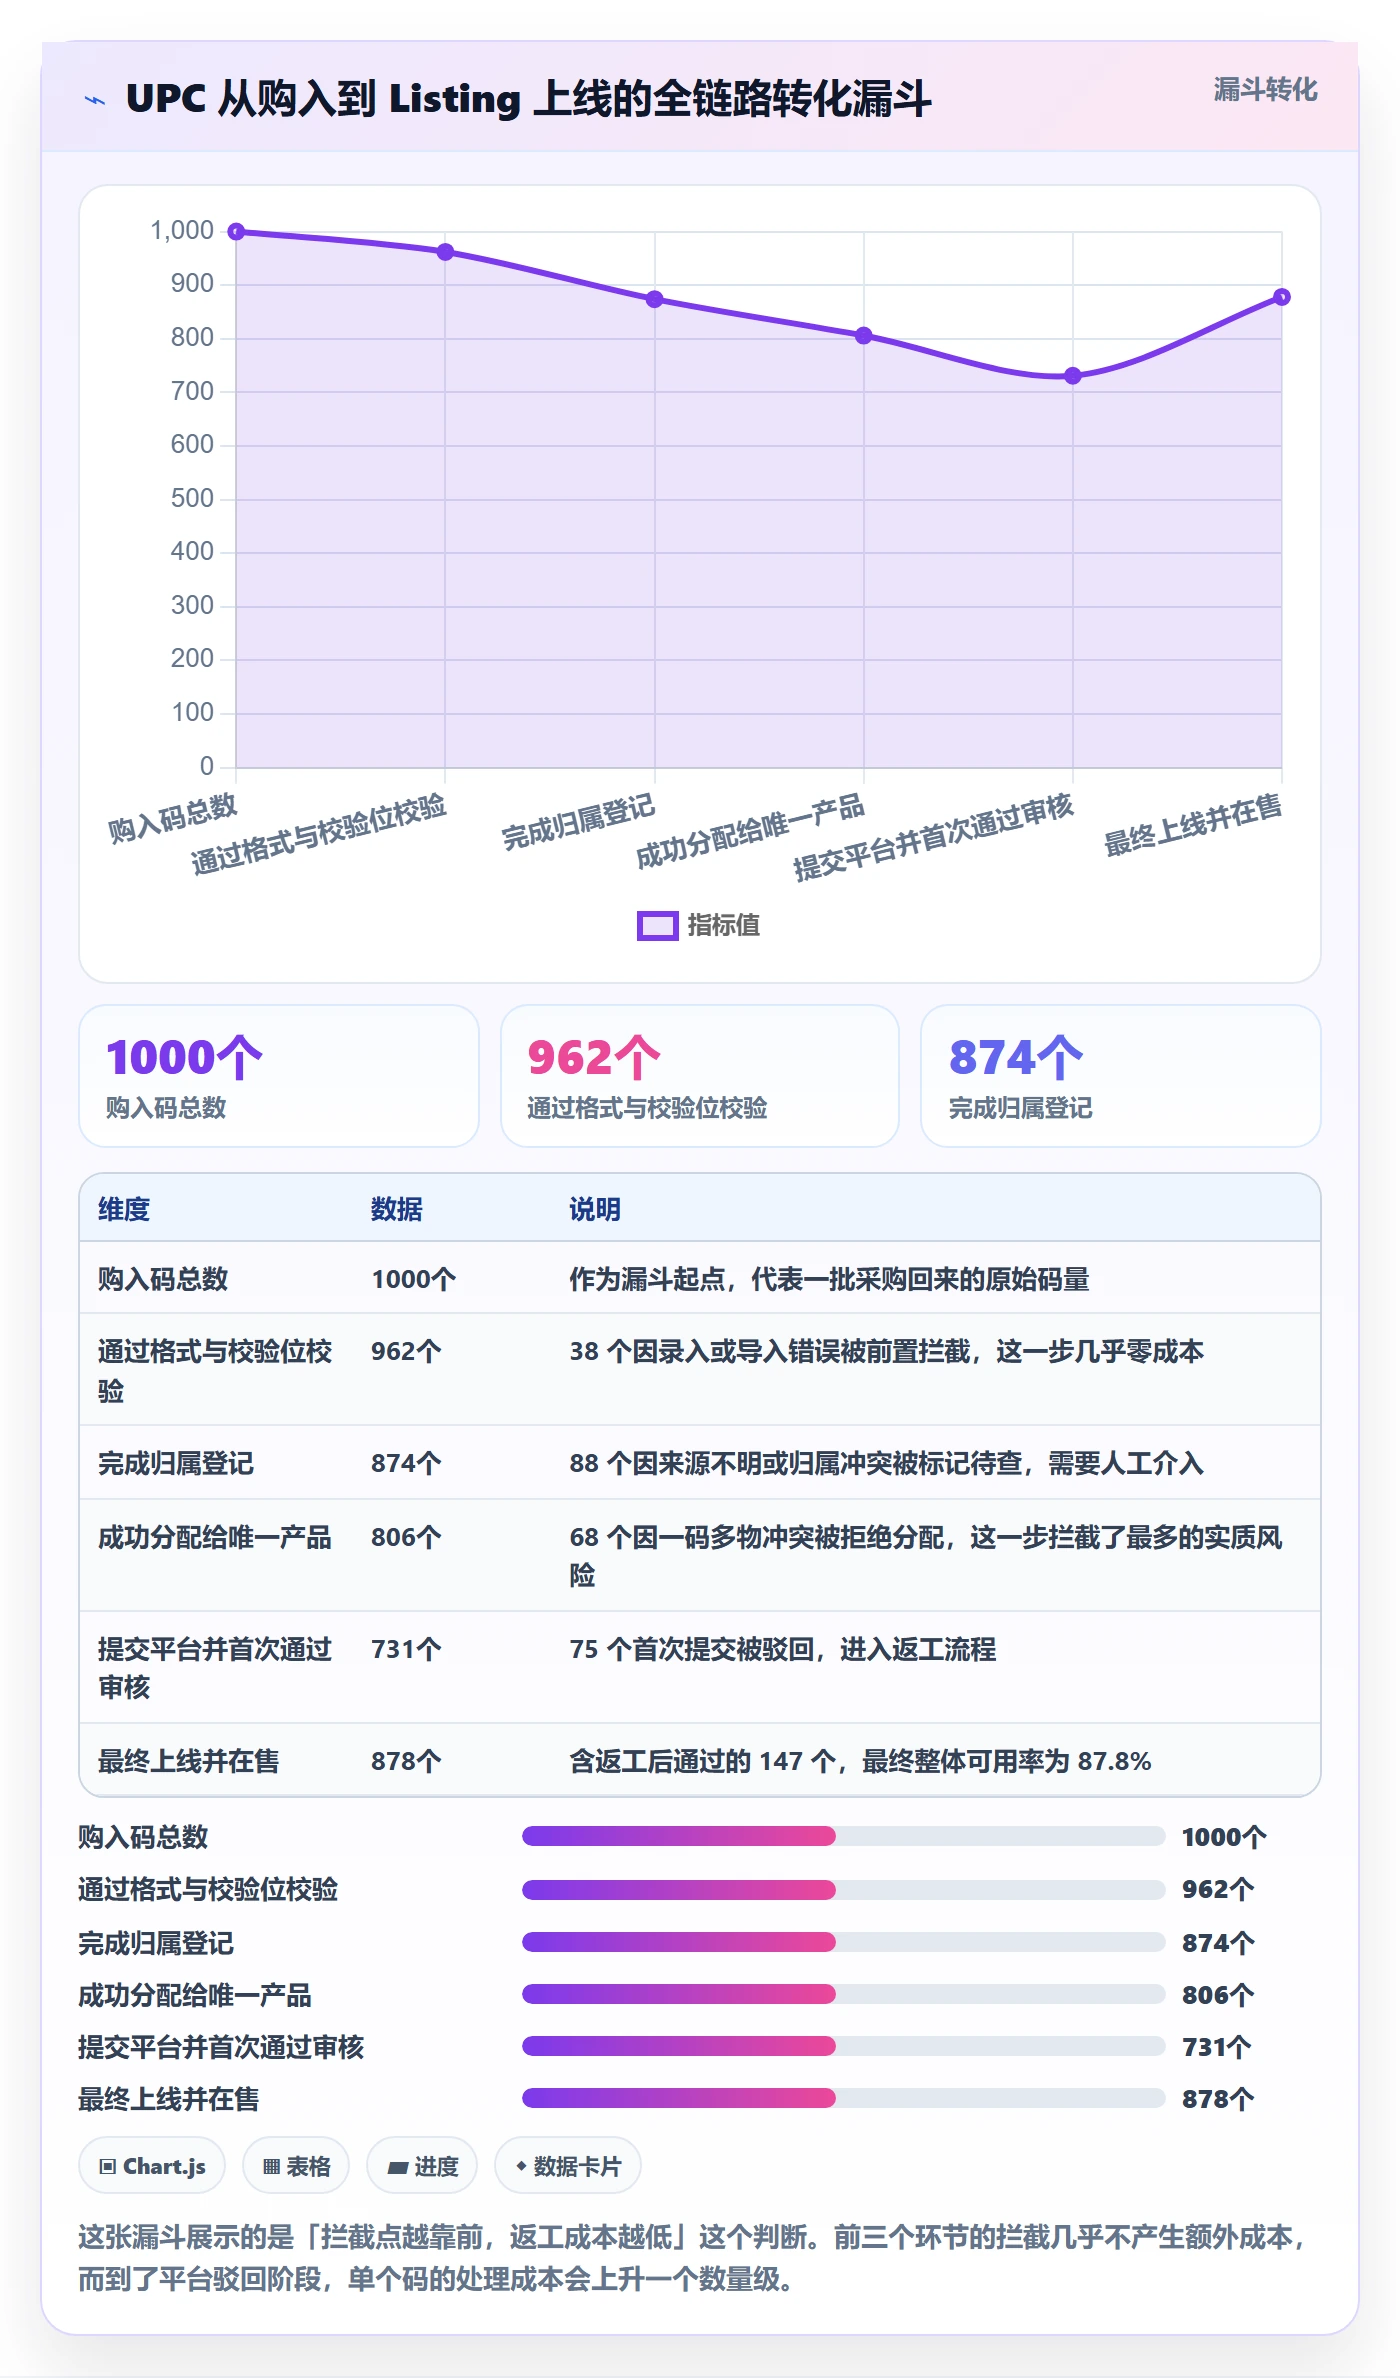
Task: Click the 1000个 cell in the table
Action: tap(413, 1279)
